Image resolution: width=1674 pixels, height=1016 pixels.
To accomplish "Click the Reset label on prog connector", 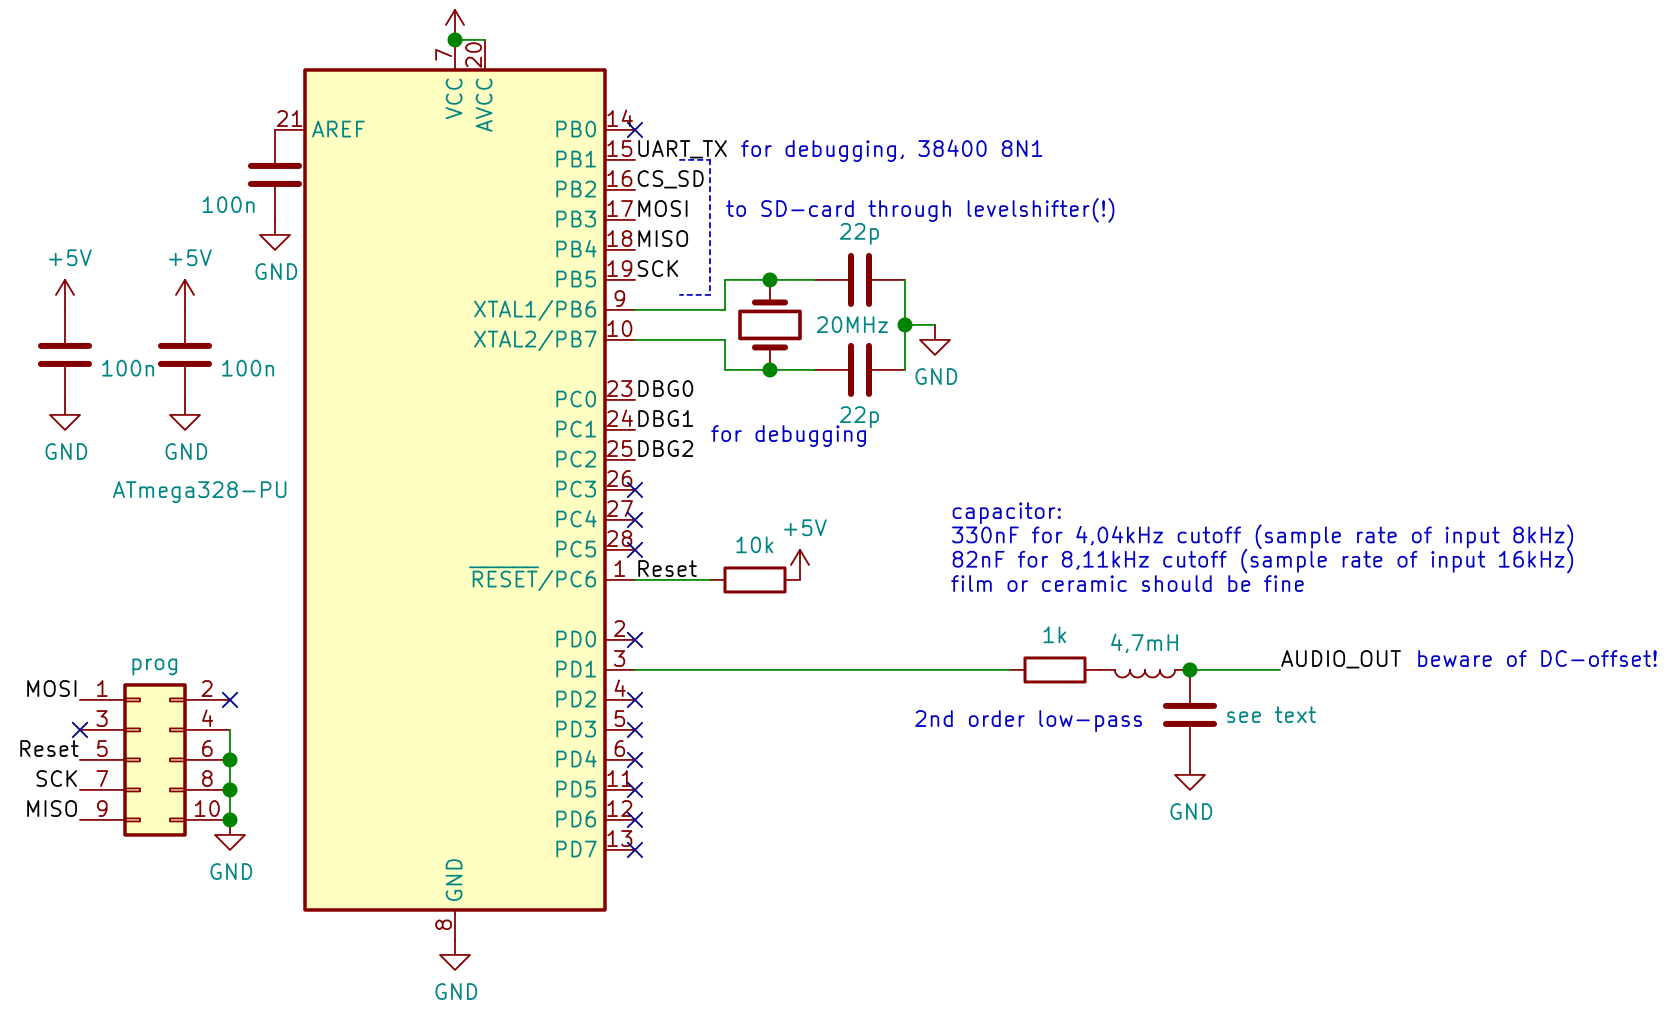I will (x=48, y=750).
